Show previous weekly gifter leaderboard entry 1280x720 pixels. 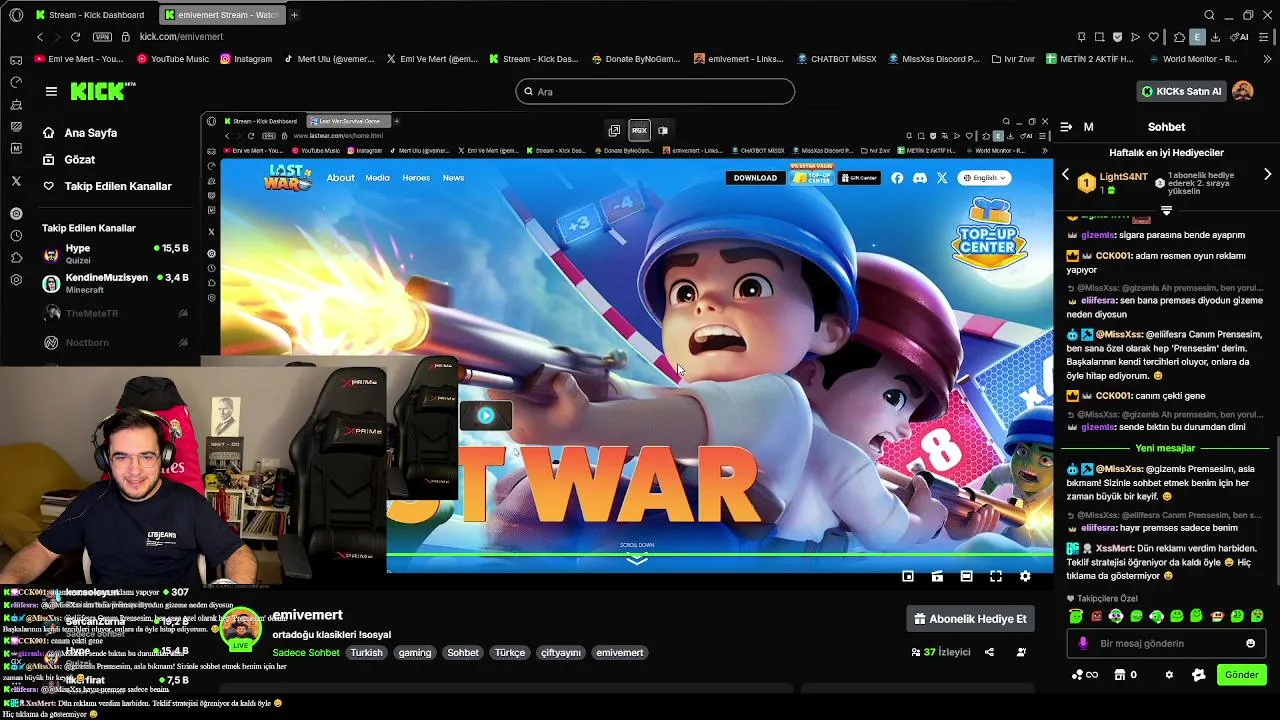click(x=1065, y=174)
